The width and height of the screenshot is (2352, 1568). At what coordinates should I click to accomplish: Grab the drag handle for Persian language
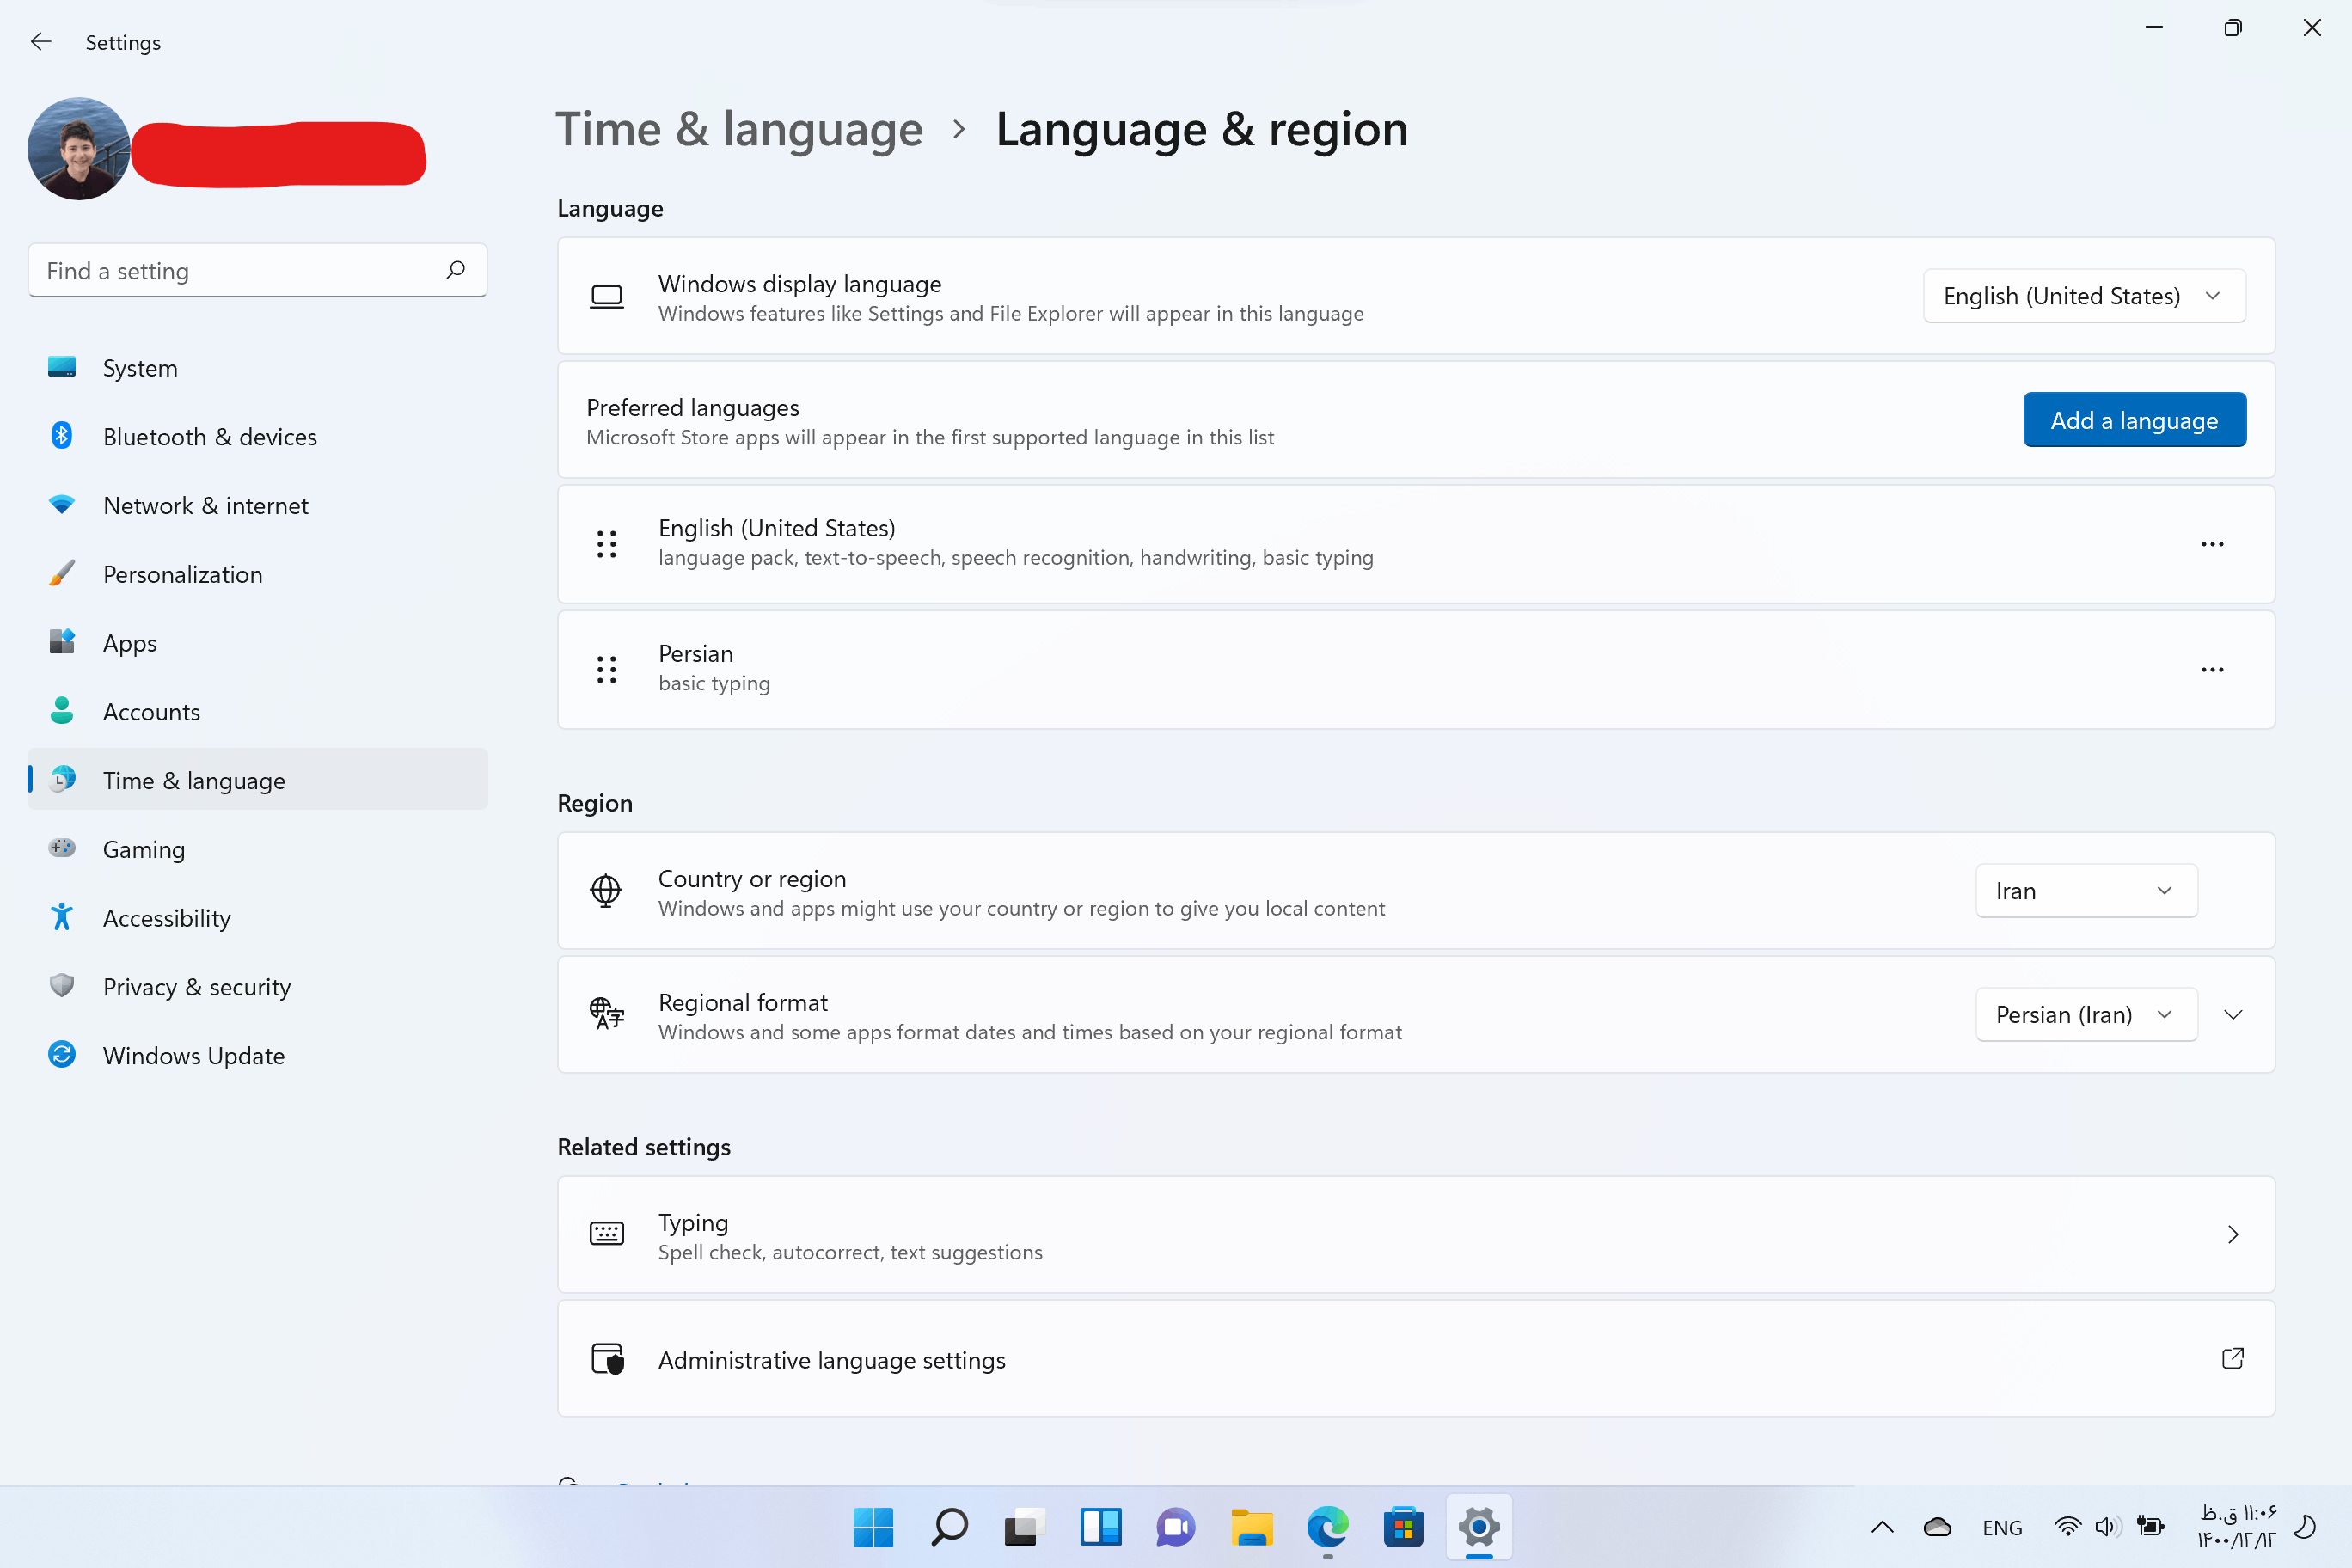click(606, 670)
